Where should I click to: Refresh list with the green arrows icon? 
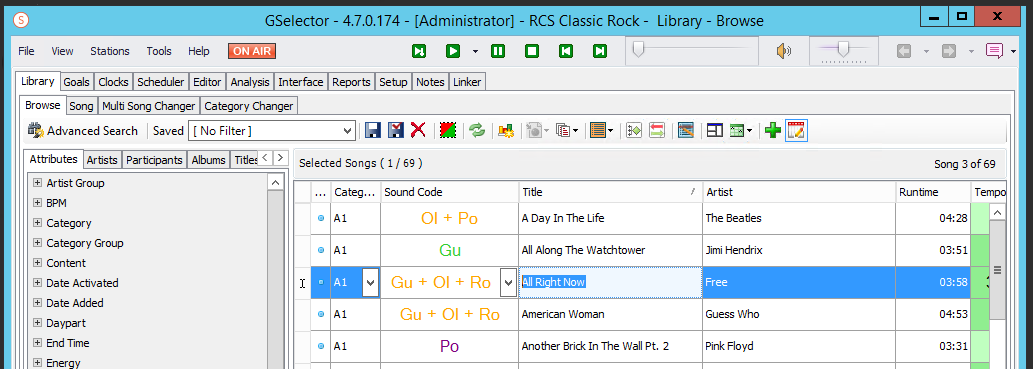tap(477, 130)
